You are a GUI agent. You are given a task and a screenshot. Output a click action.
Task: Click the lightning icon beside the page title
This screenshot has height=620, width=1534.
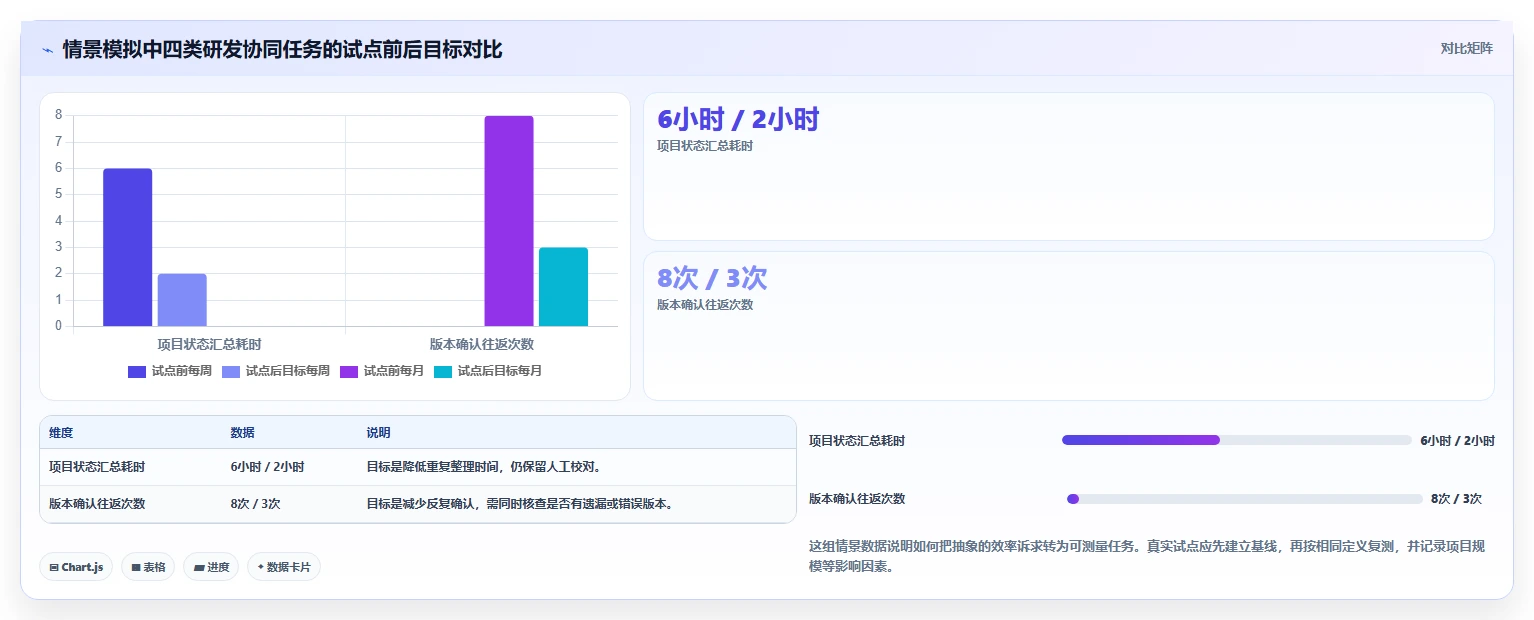(47, 50)
